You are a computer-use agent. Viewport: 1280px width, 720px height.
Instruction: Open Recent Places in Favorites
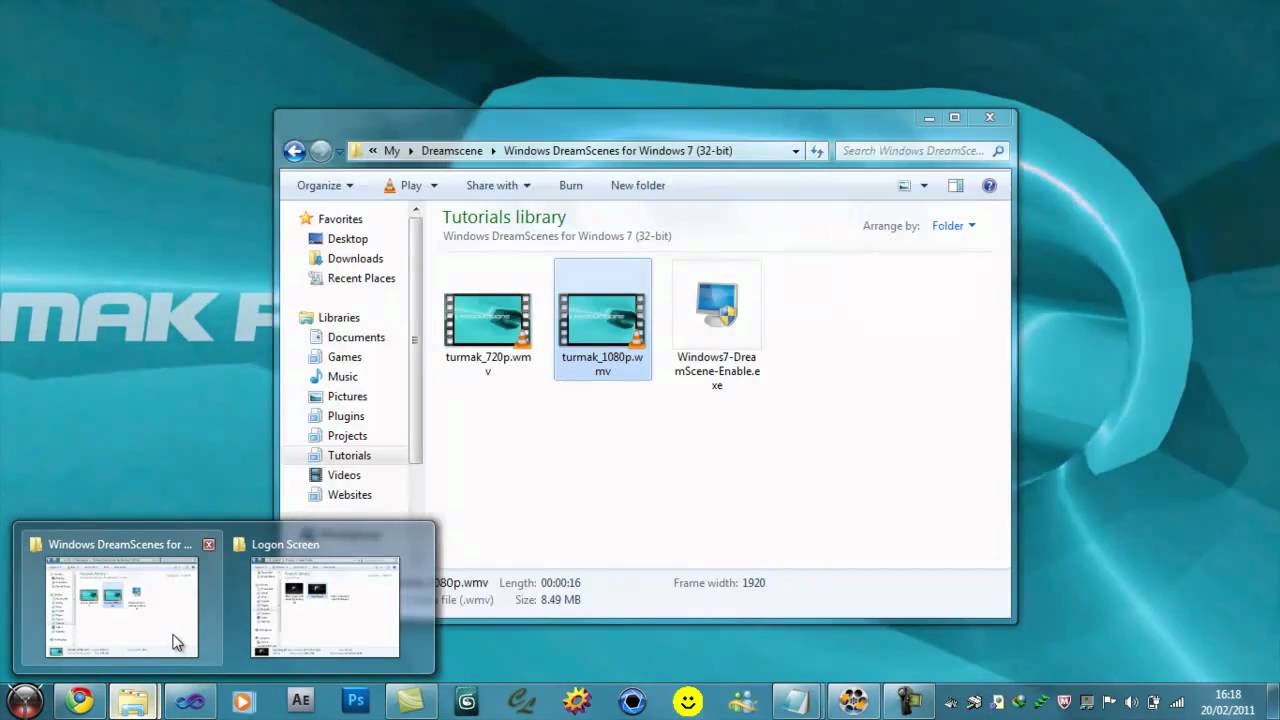pos(361,279)
